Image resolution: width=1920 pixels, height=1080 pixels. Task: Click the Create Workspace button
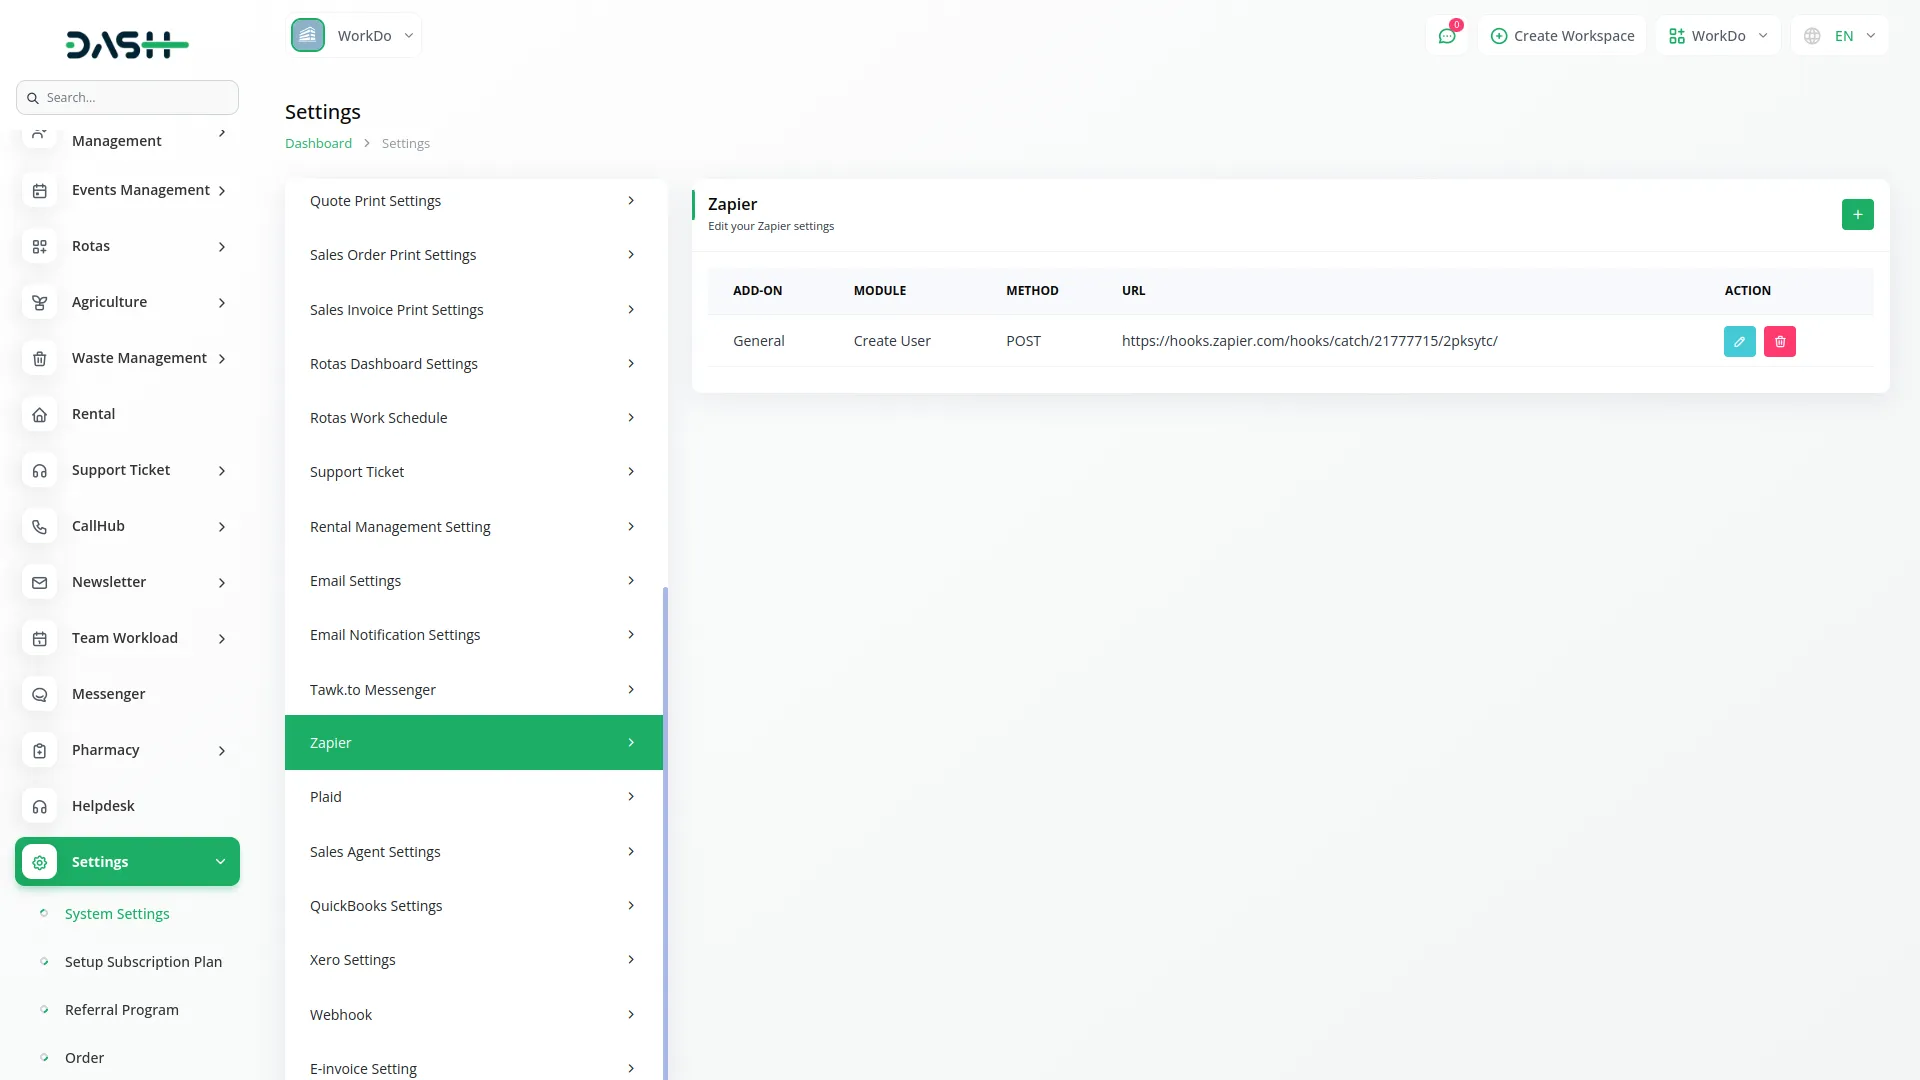click(x=1562, y=35)
